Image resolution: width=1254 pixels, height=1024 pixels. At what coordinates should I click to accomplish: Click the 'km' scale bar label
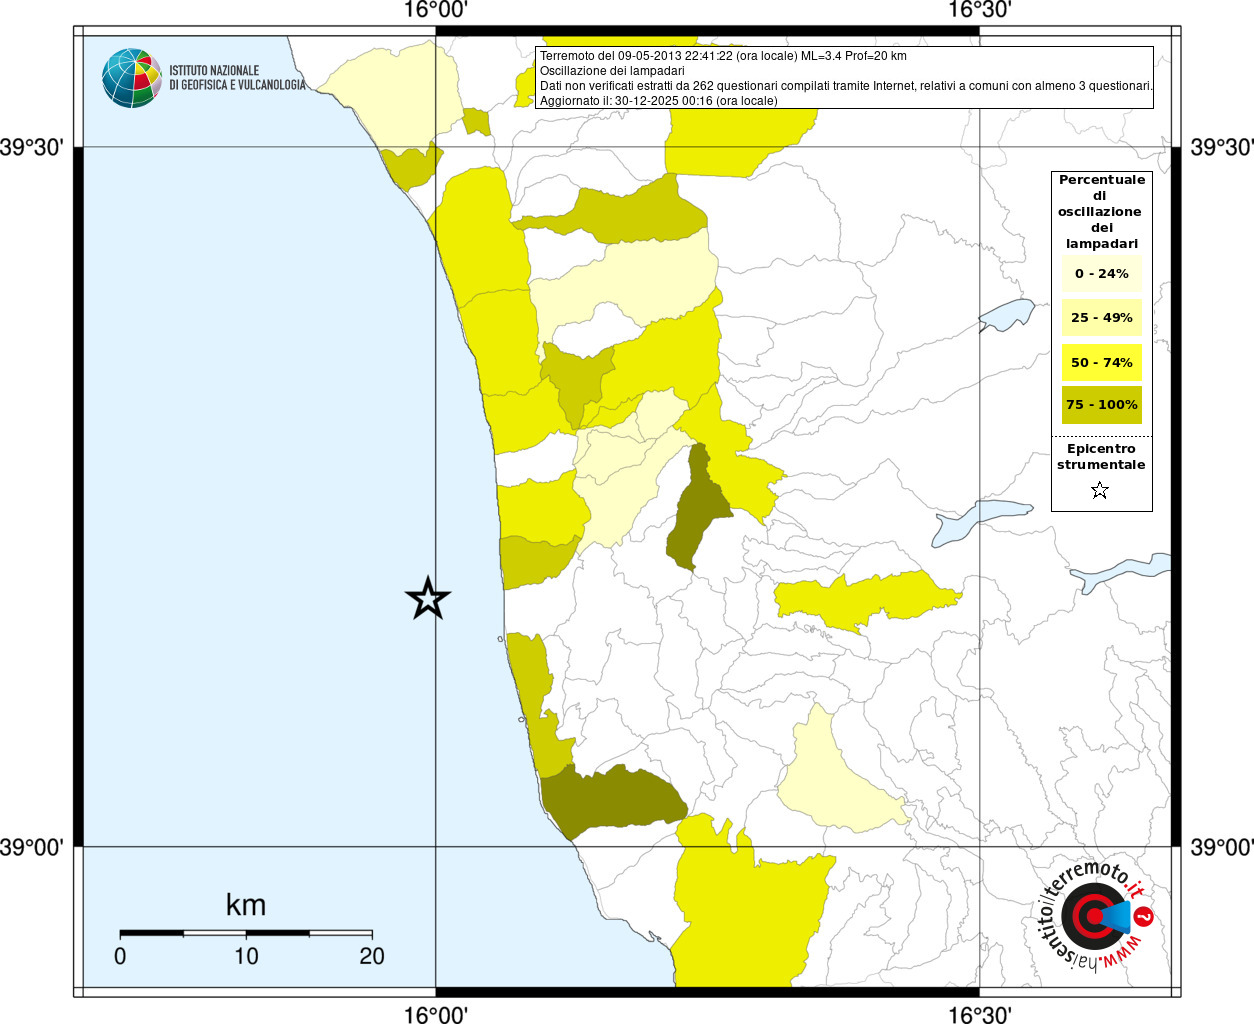(246, 905)
